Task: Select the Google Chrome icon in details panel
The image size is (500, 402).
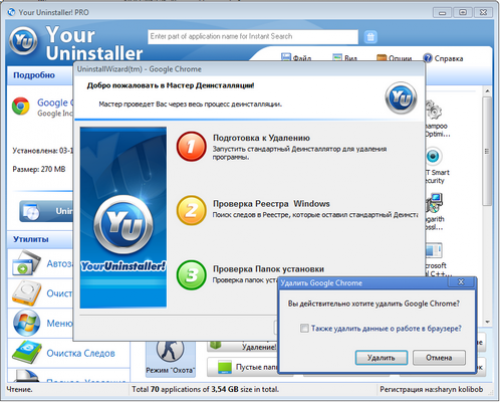Action: [x=21, y=106]
